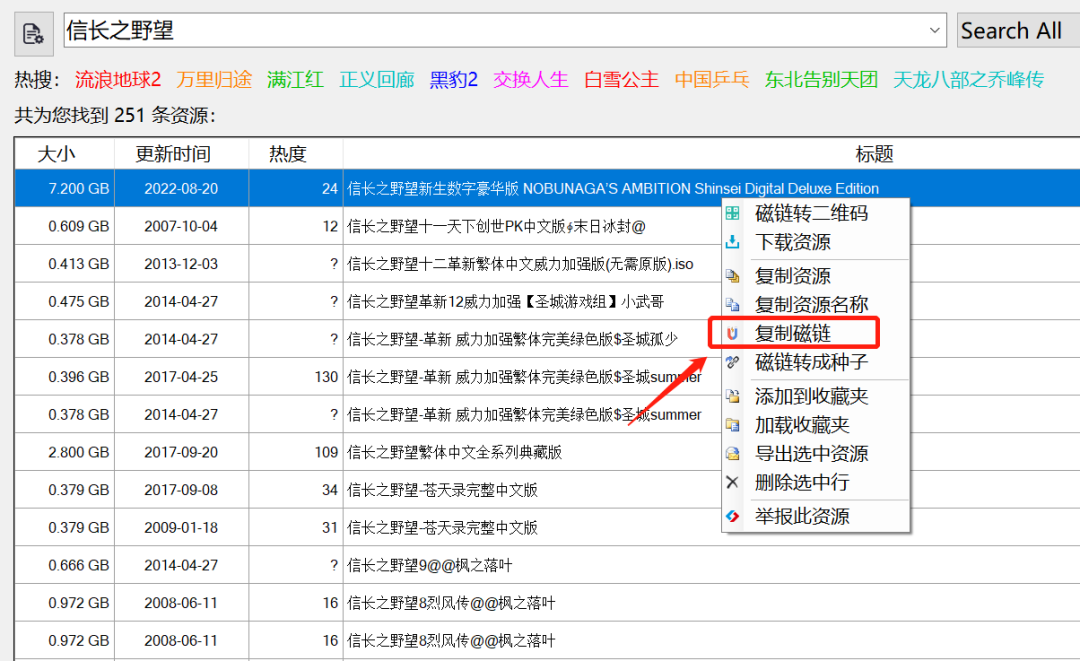The height and width of the screenshot is (661, 1080).
Task: Open hot search link 中国乒乓
Action: [712, 80]
